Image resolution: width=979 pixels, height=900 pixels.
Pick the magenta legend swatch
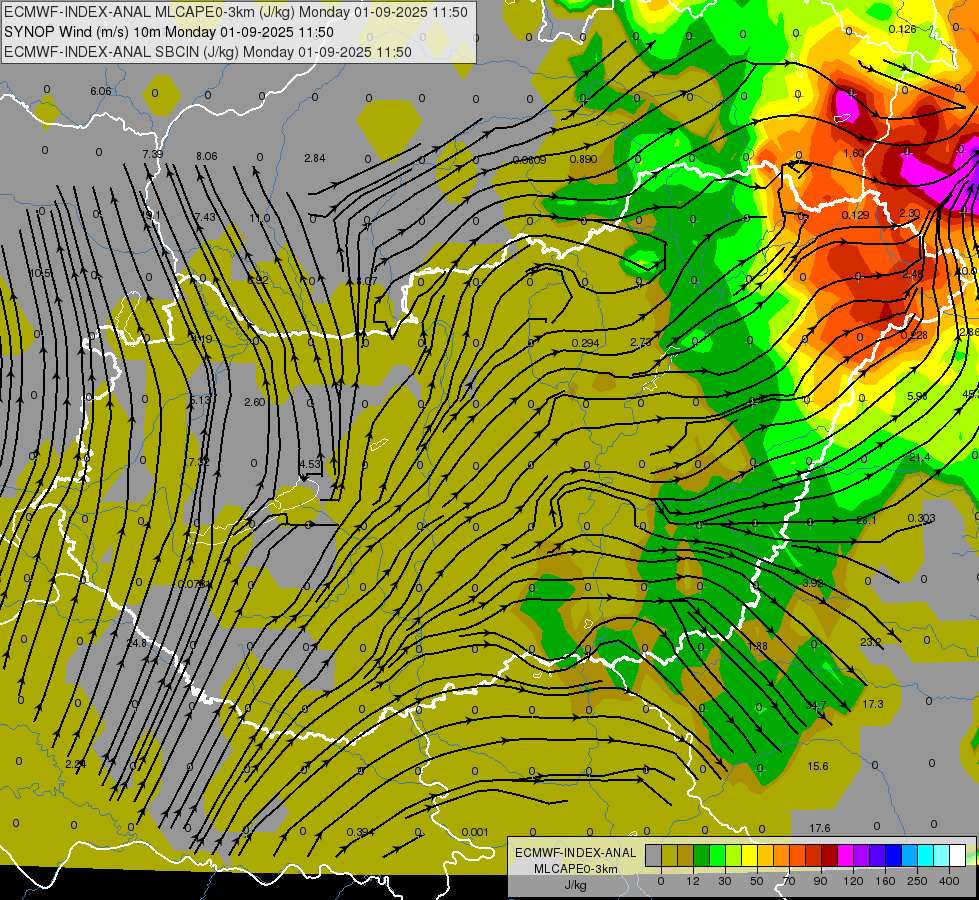point(845,855)
